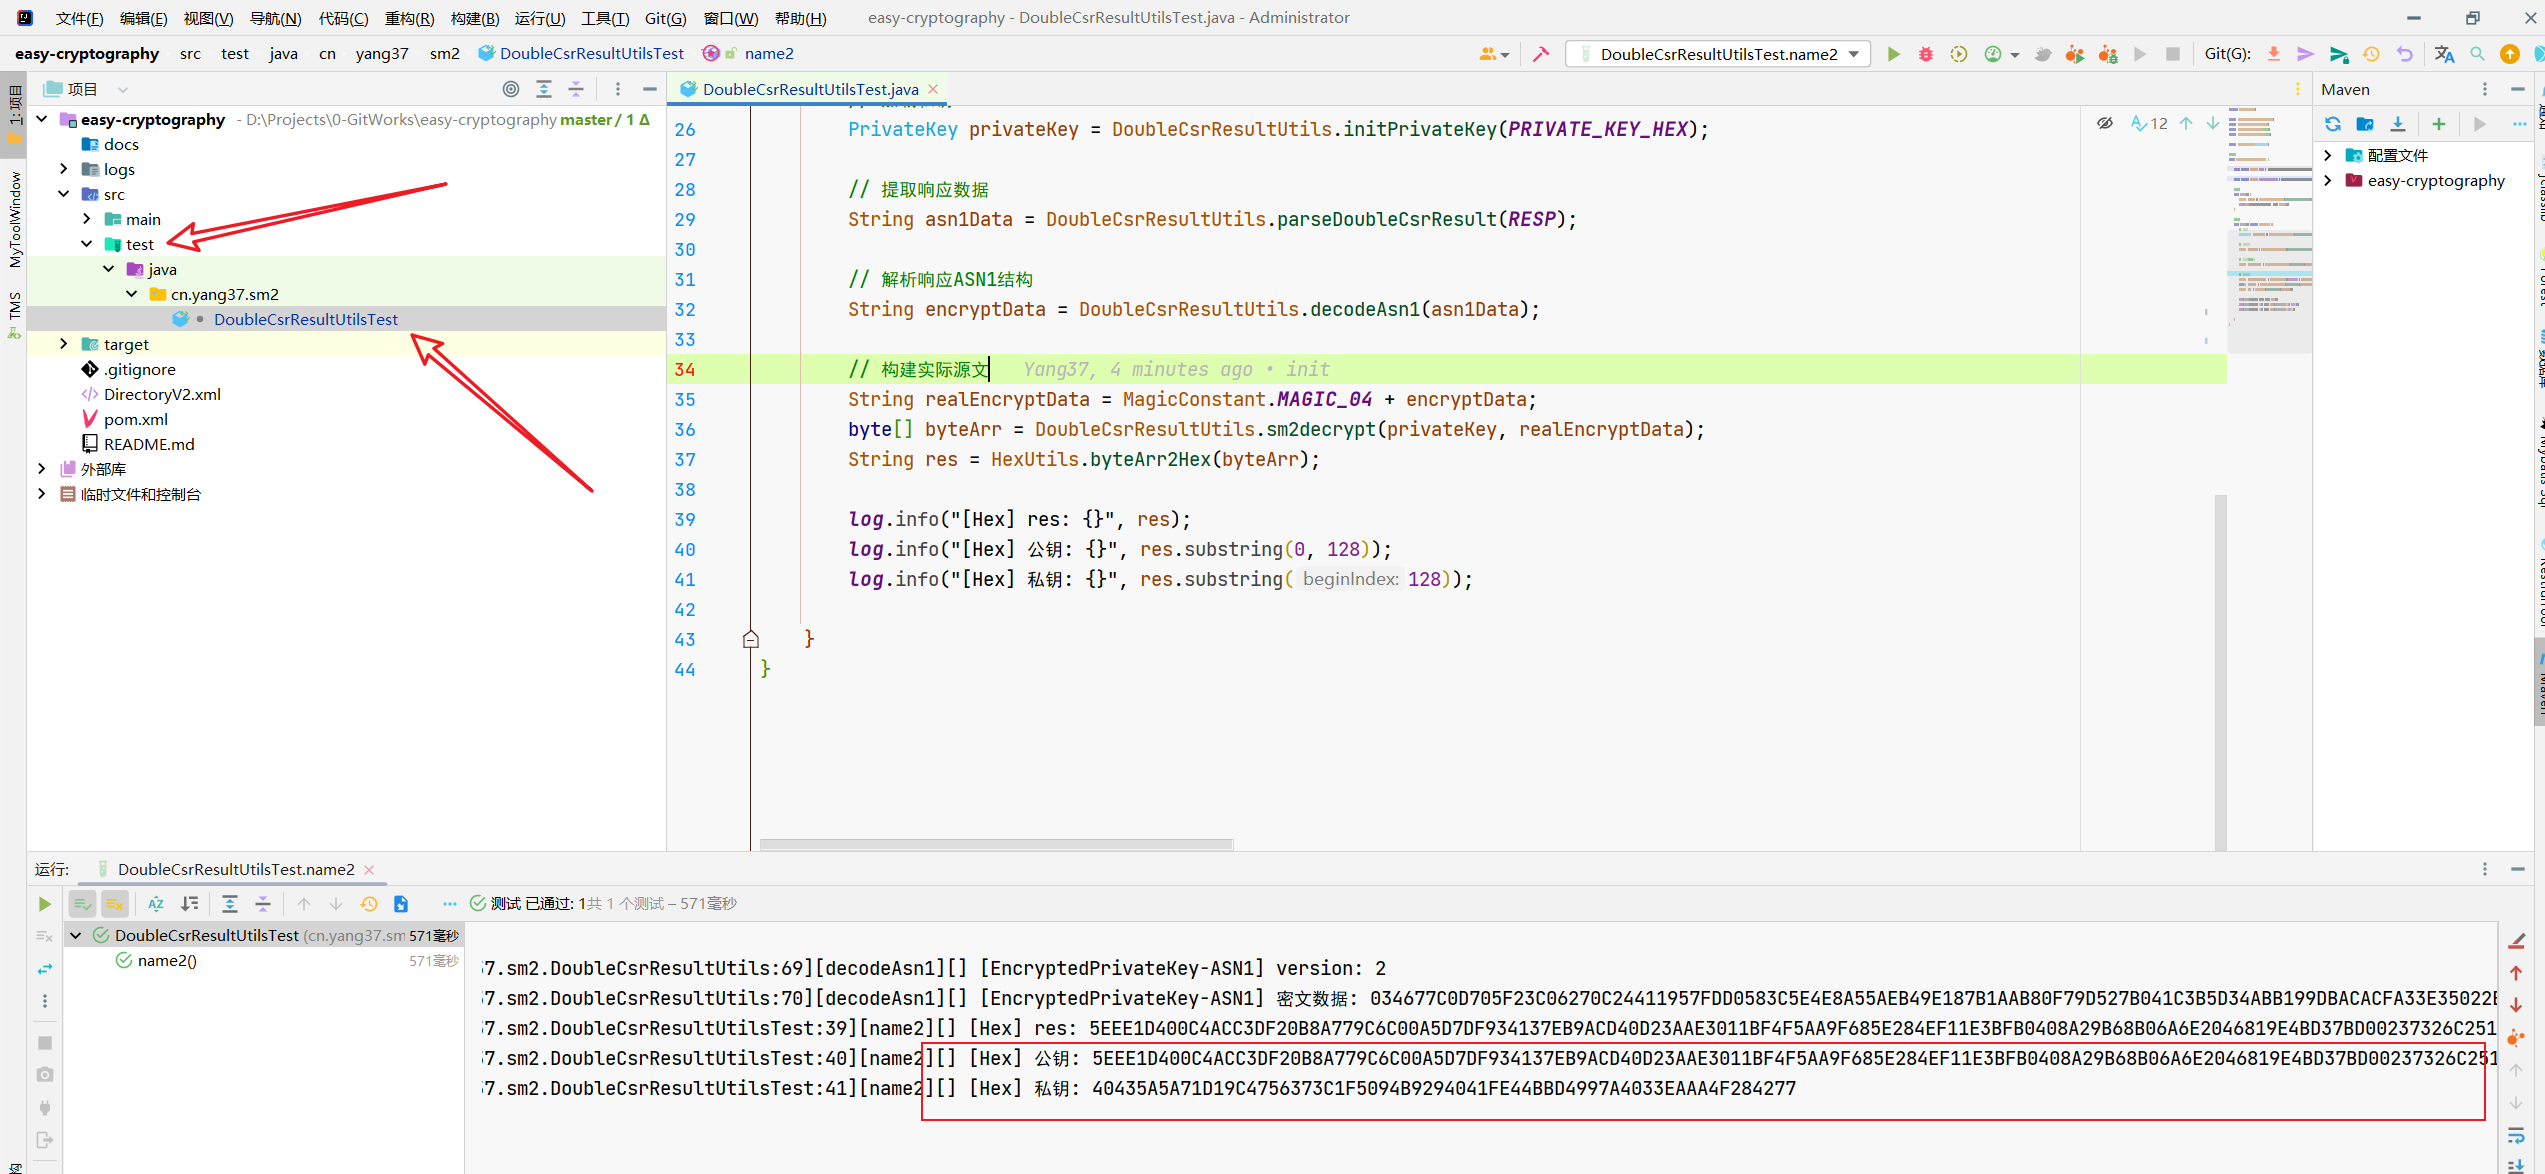Select the DoubleCsrResultUtilsTest.java editor tab
This screenshot has width=2545, height=1174.
(810, 89)
